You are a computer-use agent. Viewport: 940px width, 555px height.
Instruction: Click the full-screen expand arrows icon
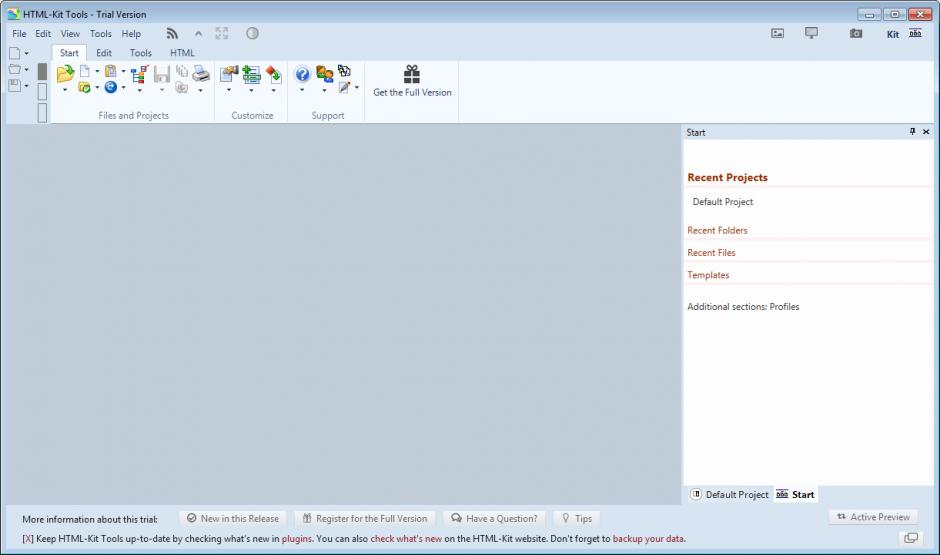pyautogui.click(x=222, y=34)
